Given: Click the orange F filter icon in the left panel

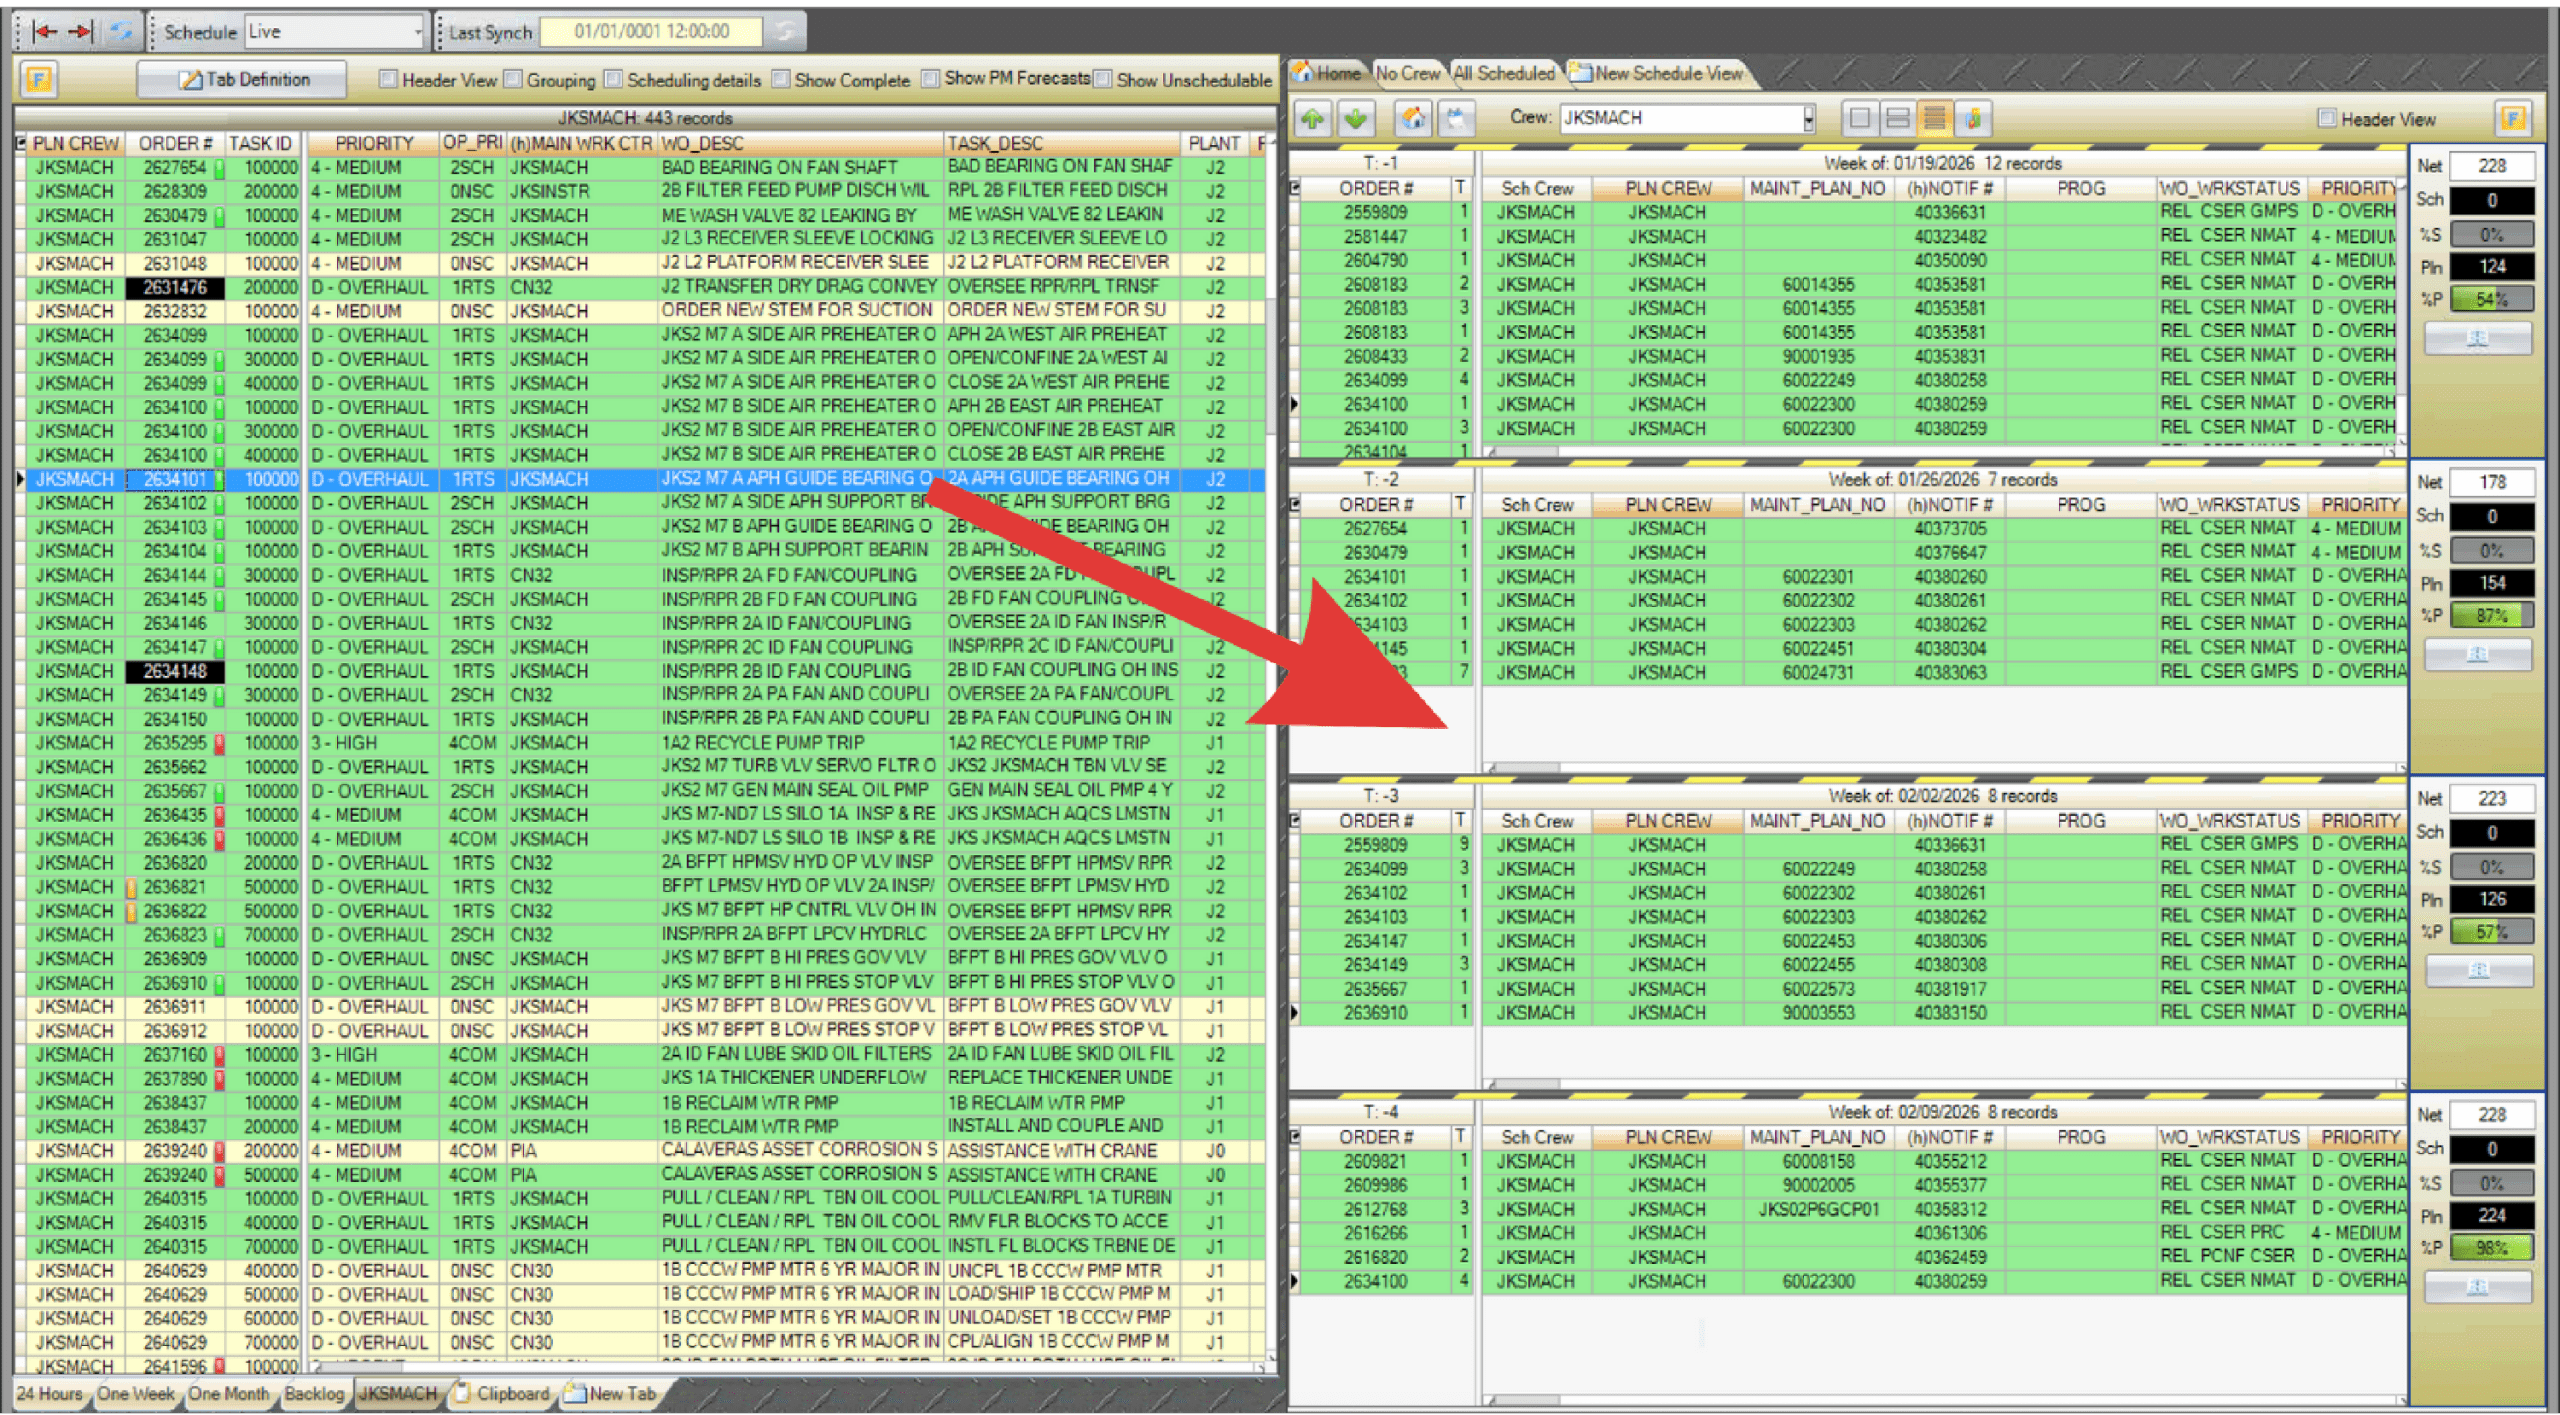Looking at the screenshot, I should (39, 79).
